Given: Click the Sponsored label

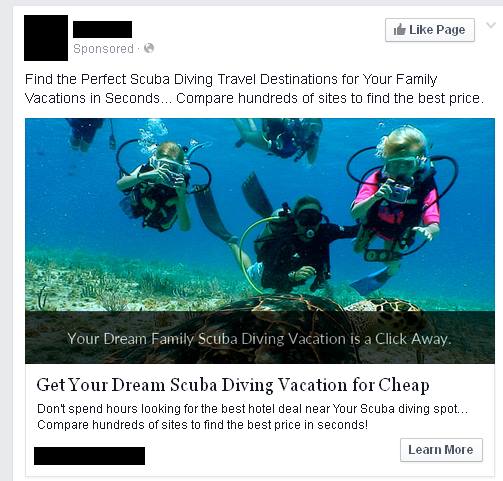Looking at the screenshot, I should (x=103, y=49).
